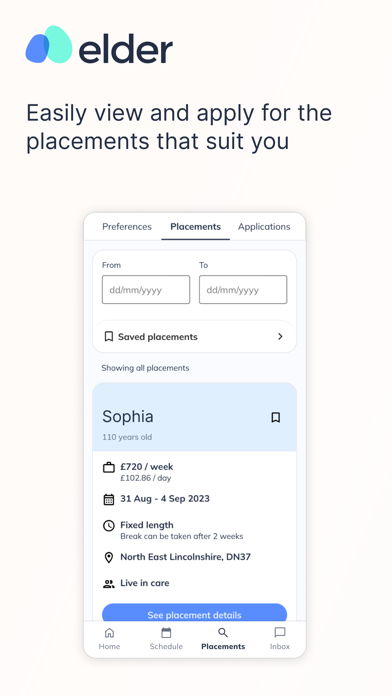Click the To date input field

(x=243, y=289)
